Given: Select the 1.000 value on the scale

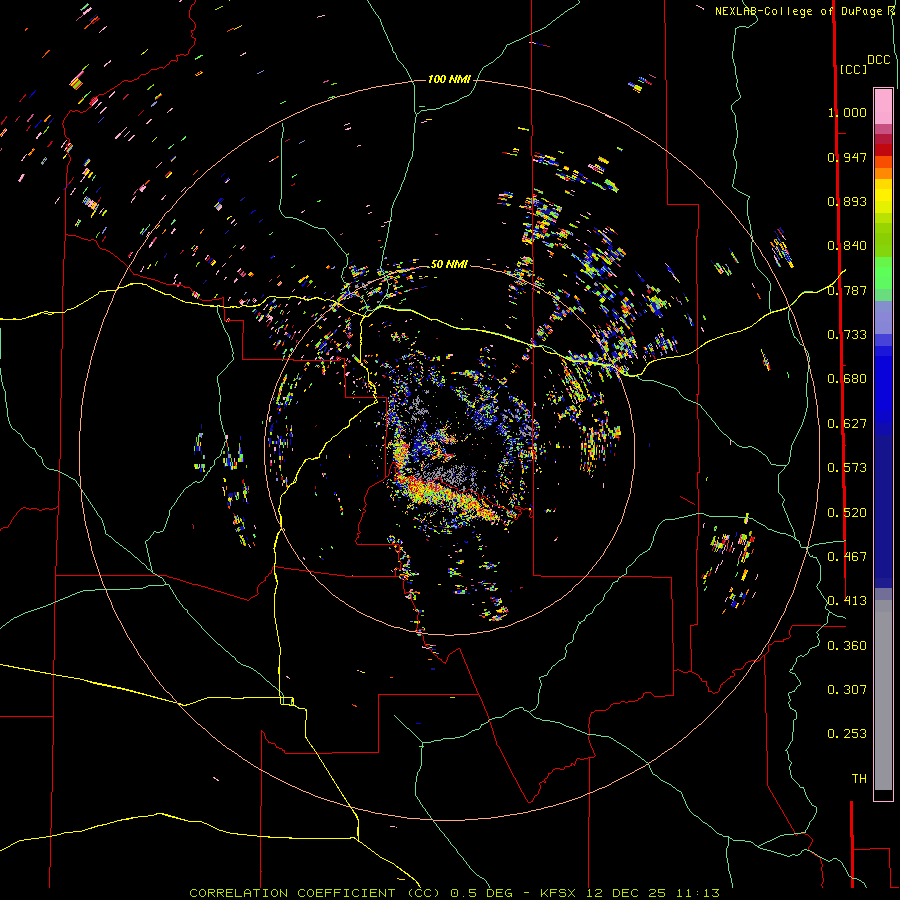Looking at the screenshot, I should 847,112.
